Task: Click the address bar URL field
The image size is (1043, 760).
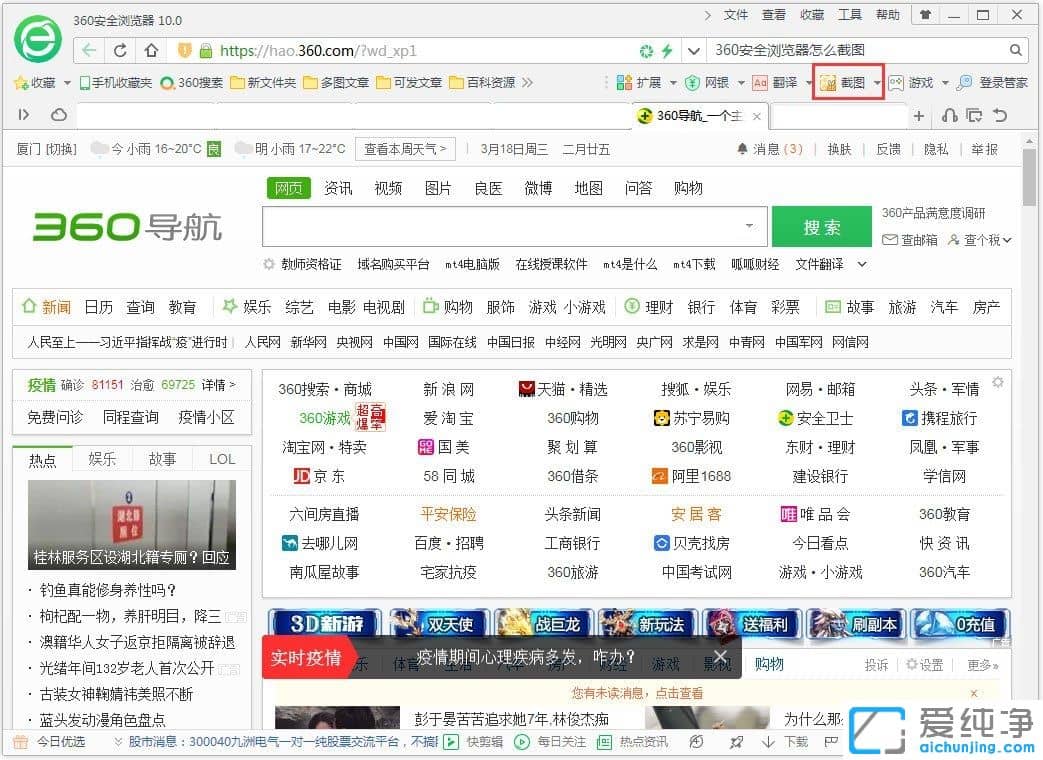Action: (426, 51)
